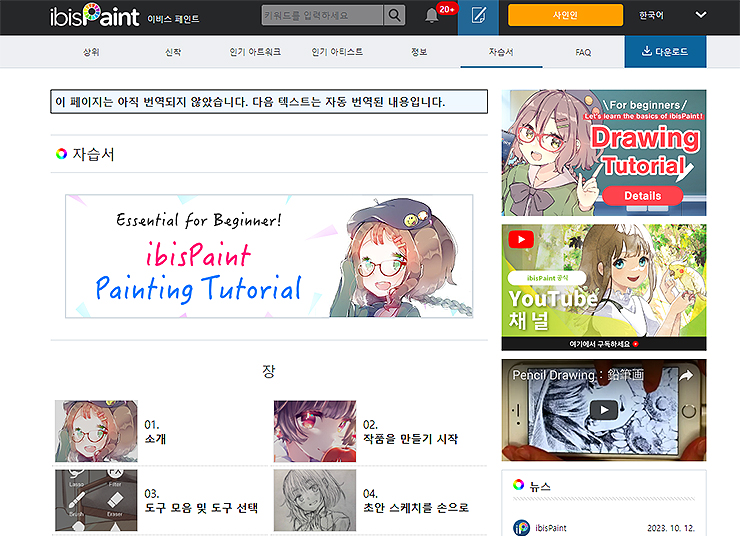740x536 pixels.
Task: Open the 01. 소개 link
Action: 155,432
